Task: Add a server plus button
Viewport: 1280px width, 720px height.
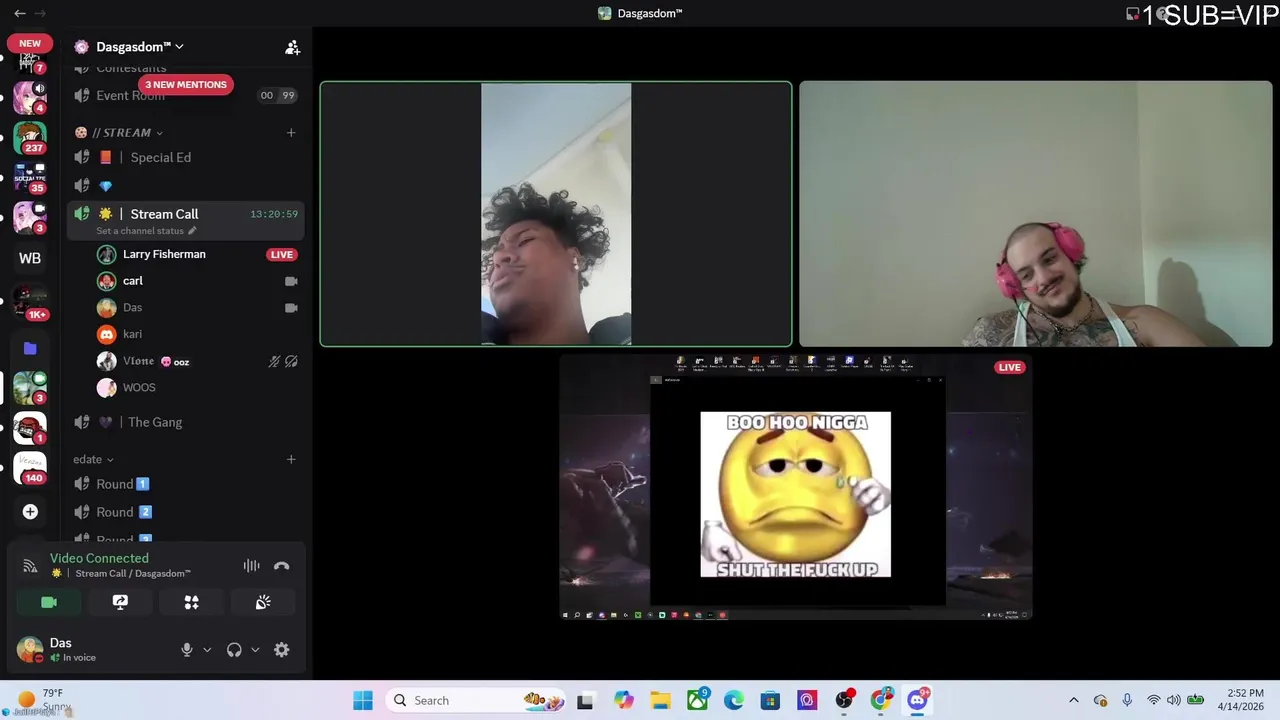Action: click(30, 512)
